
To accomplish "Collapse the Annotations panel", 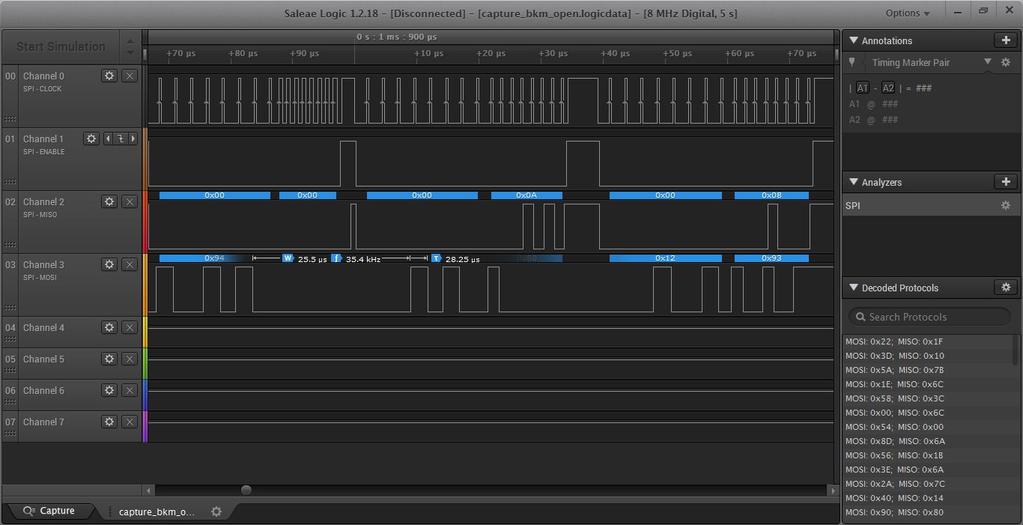I will click(x=853, y=40).
